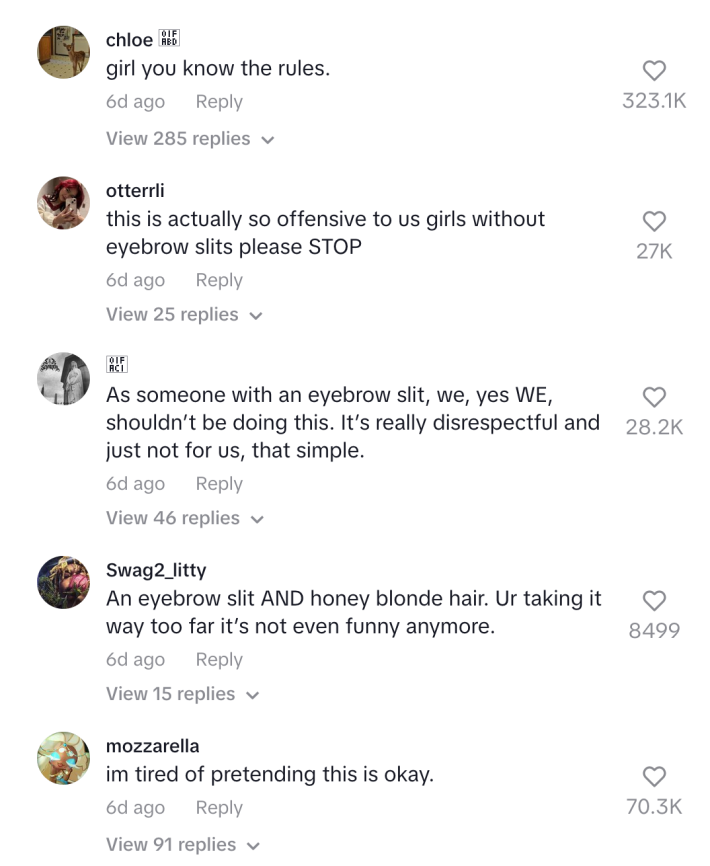Open otterrli's profile via username

(x=133, y=190)
